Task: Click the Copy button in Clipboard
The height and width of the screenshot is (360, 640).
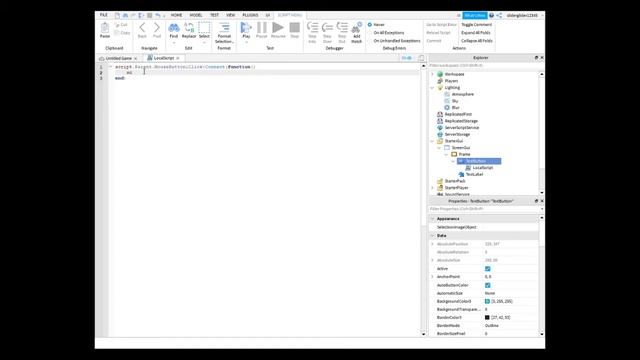Action: (122, 33)
